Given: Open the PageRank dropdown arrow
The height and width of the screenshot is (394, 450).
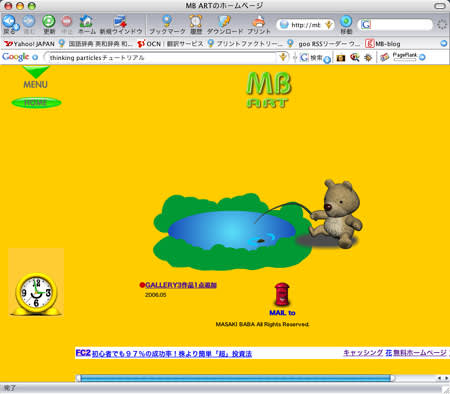Looking at the screenshot, I should 422,58.
